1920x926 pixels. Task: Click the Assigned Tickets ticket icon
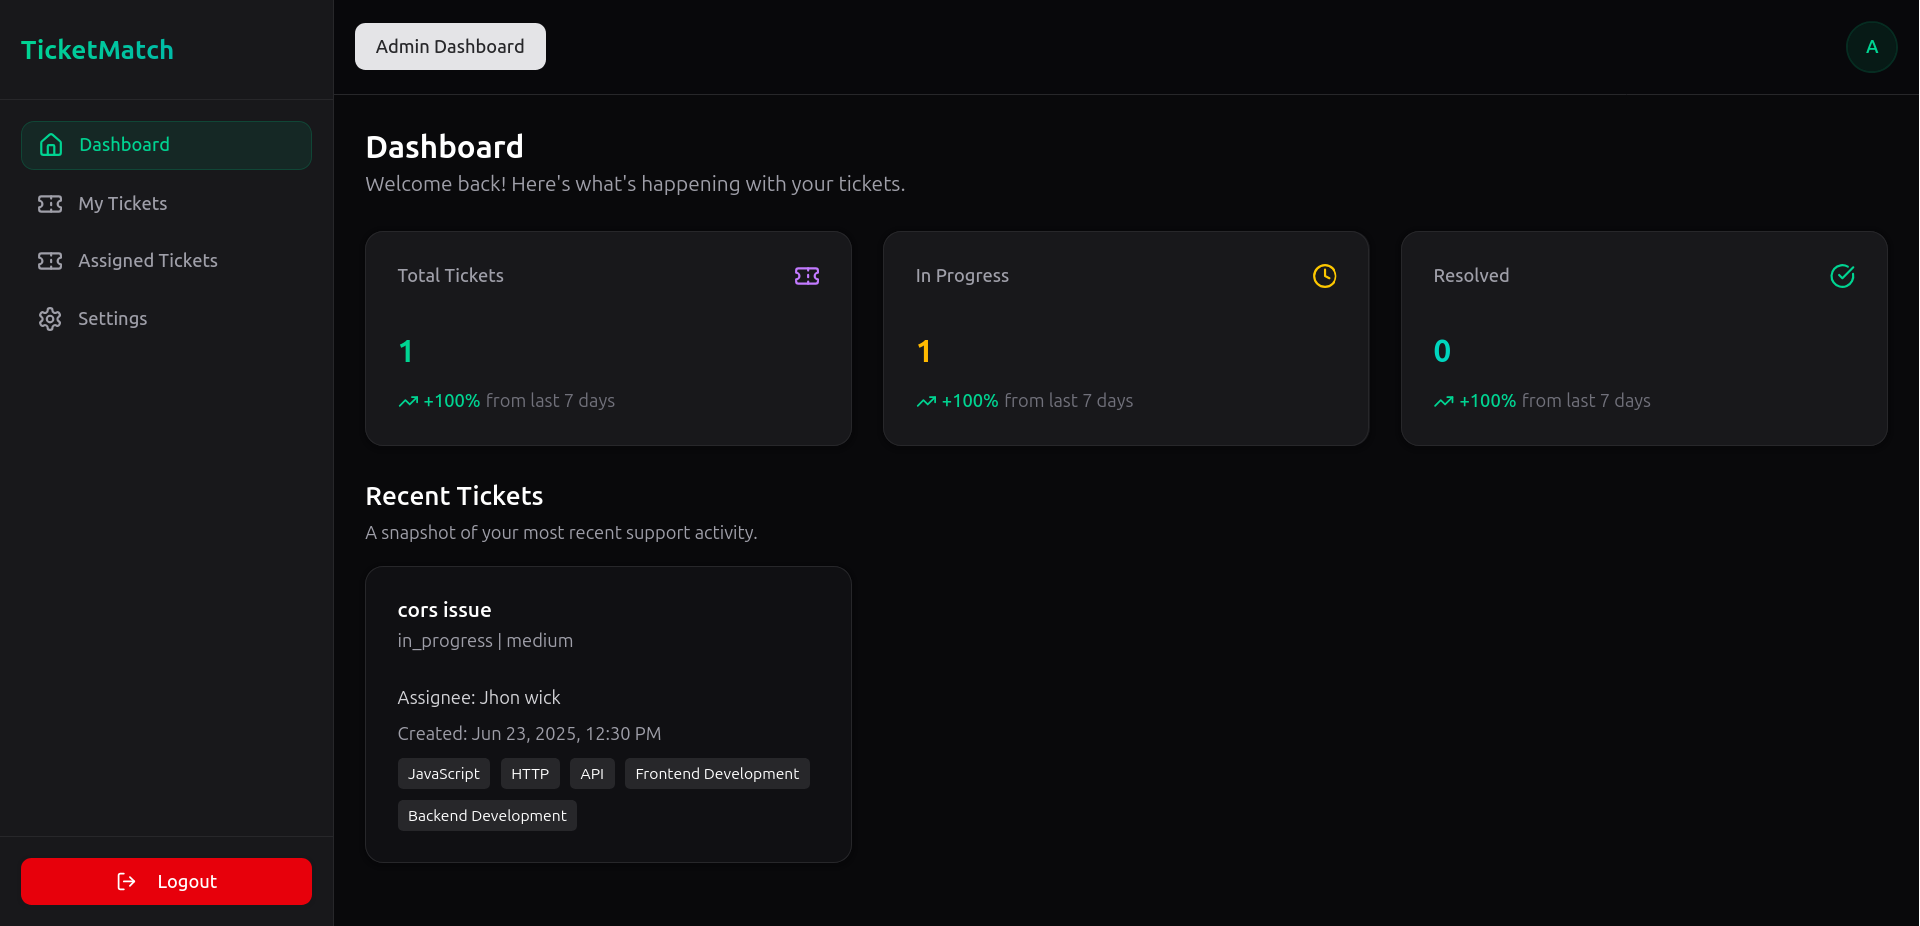(50, 261)
